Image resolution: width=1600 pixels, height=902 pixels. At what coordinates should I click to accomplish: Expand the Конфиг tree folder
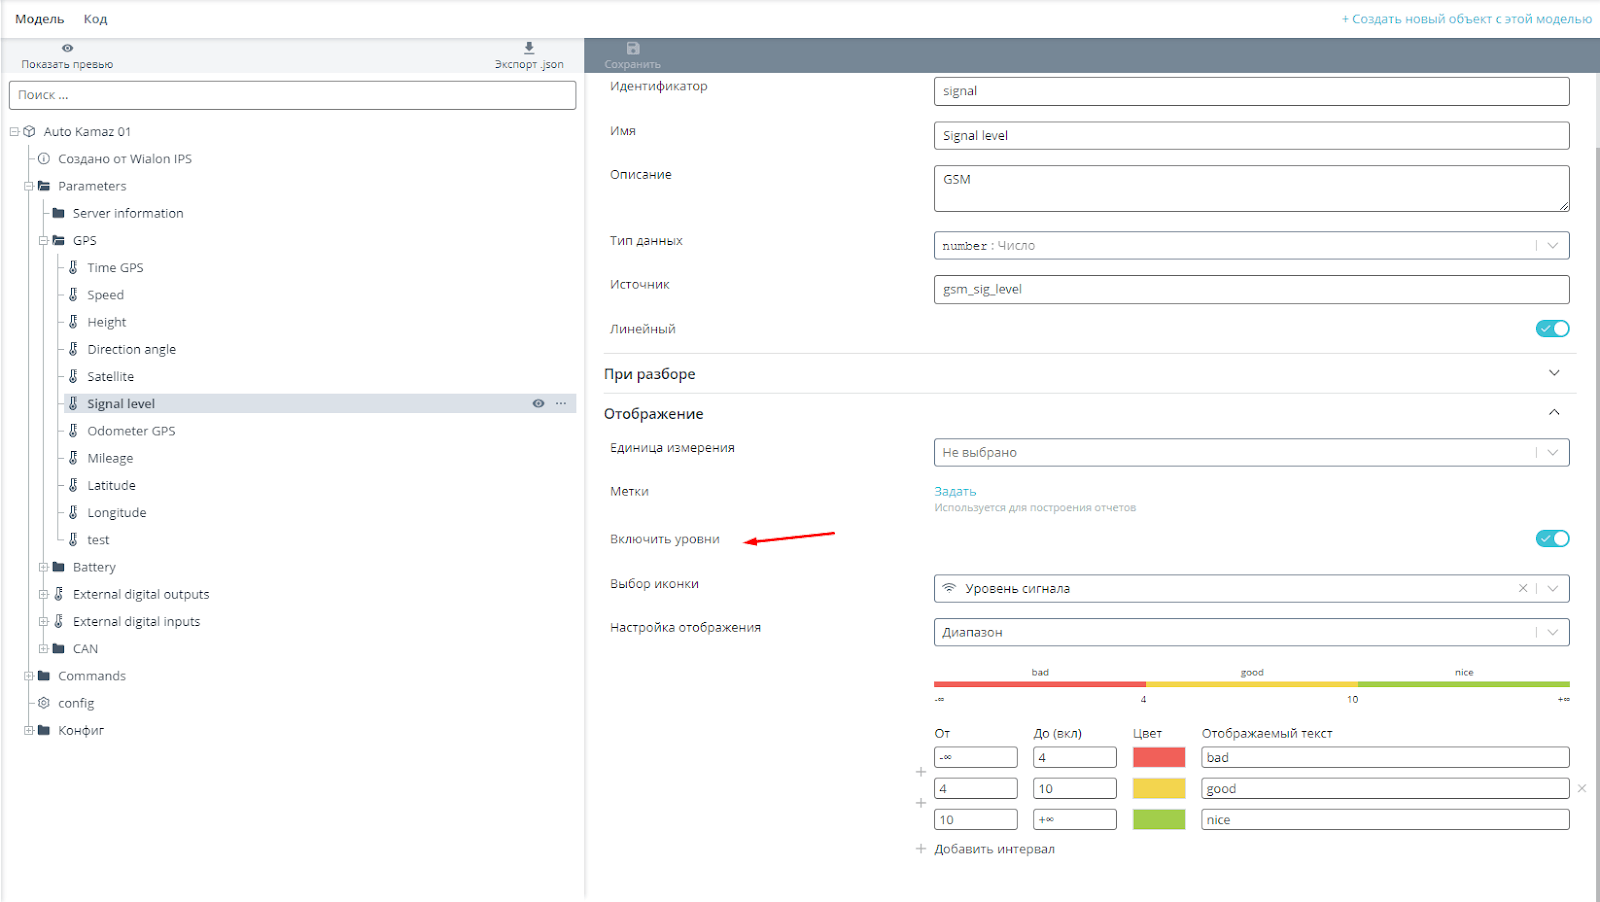tap(29, 730)
